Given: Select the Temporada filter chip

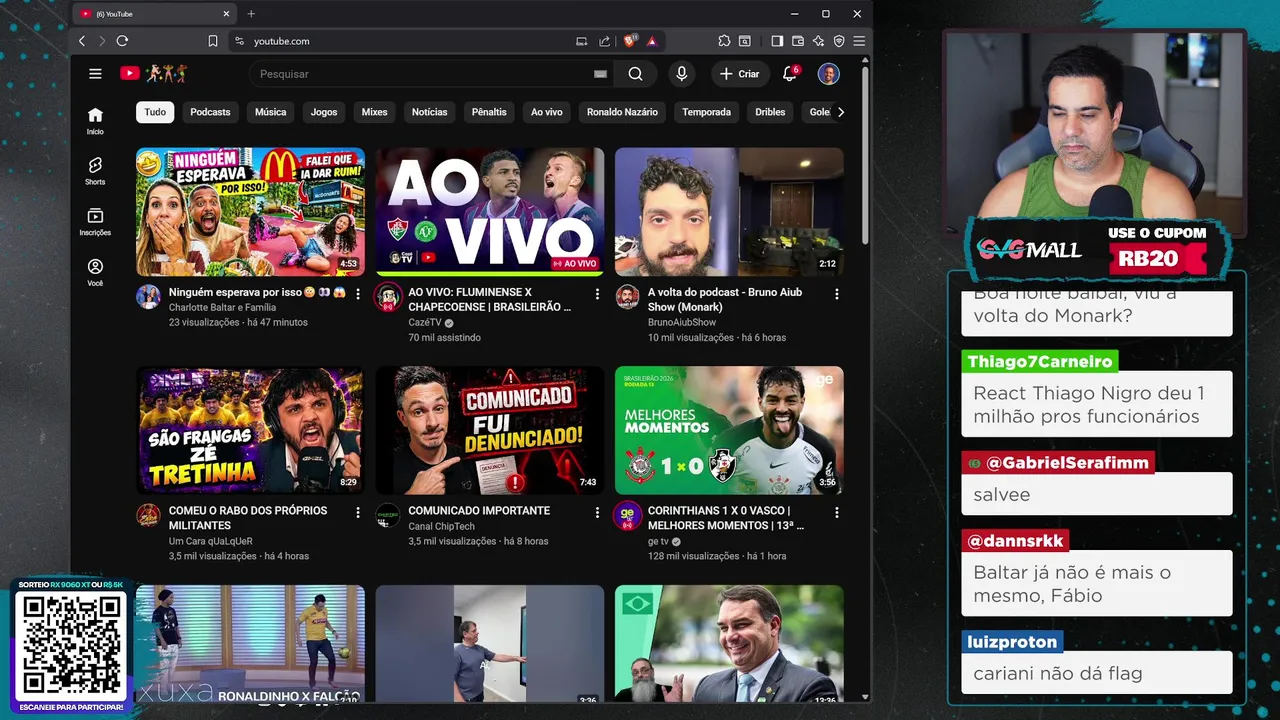Looking at the screenshot, I should (706, 112).
